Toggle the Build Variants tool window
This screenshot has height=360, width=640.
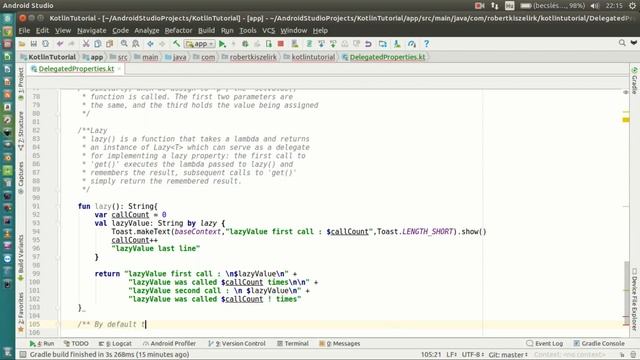(21, 258)
